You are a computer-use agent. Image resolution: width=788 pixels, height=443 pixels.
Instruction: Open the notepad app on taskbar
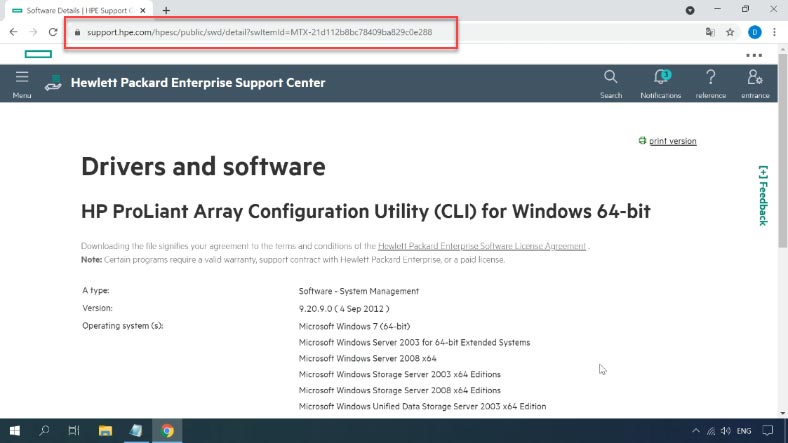(136, 430)
